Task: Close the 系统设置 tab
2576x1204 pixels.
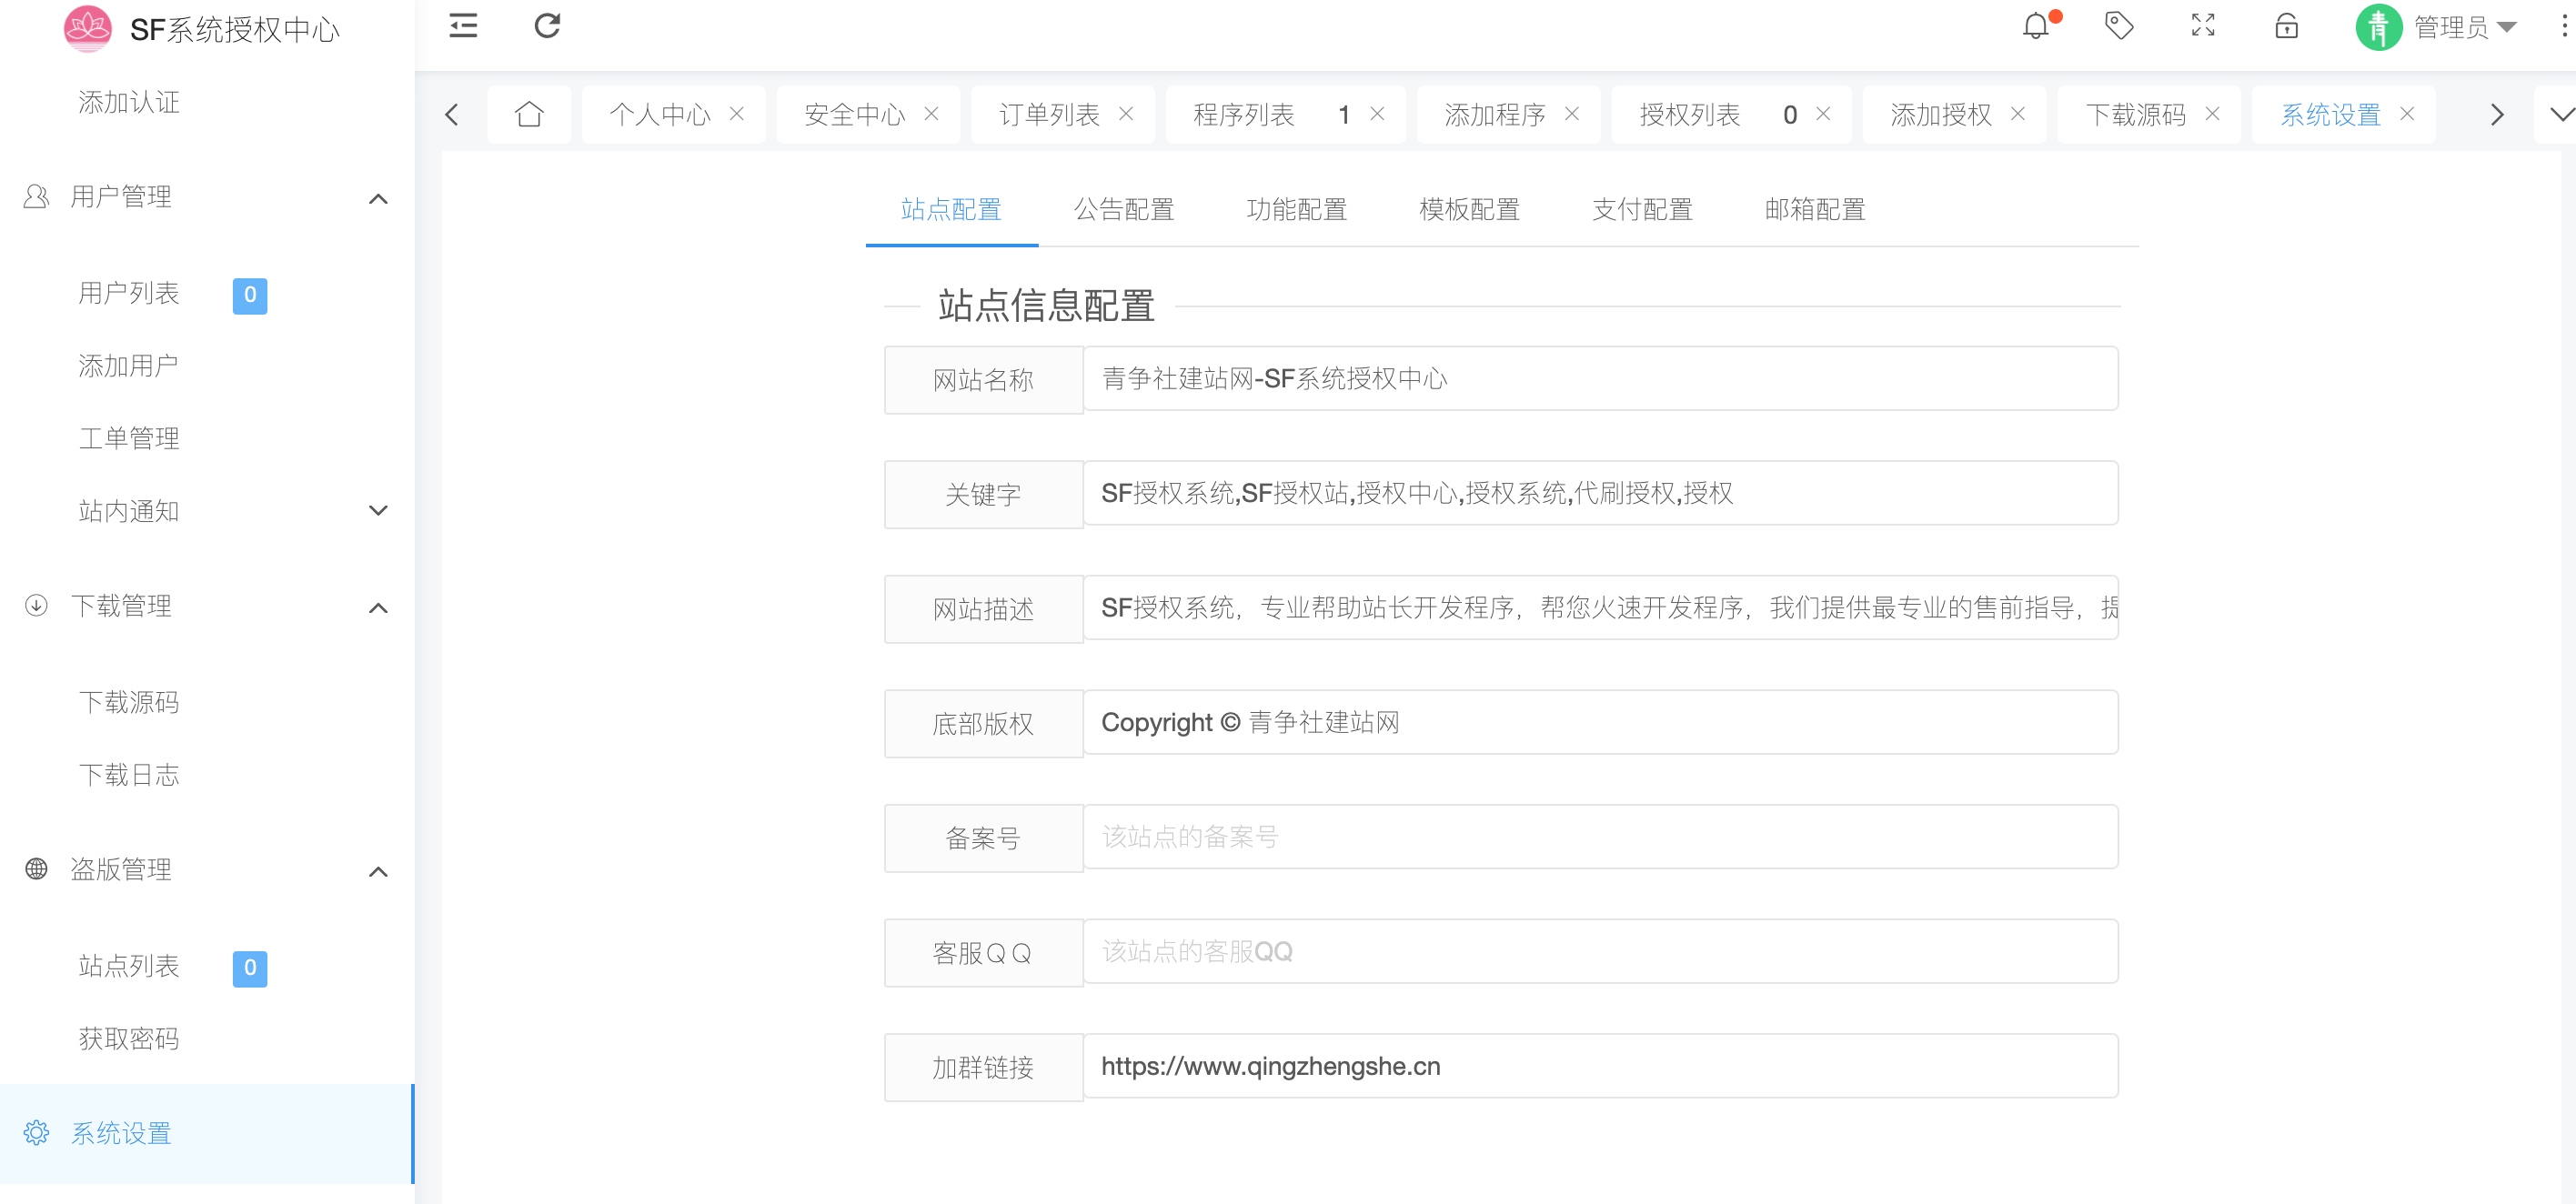Action: click(2408, 114)
